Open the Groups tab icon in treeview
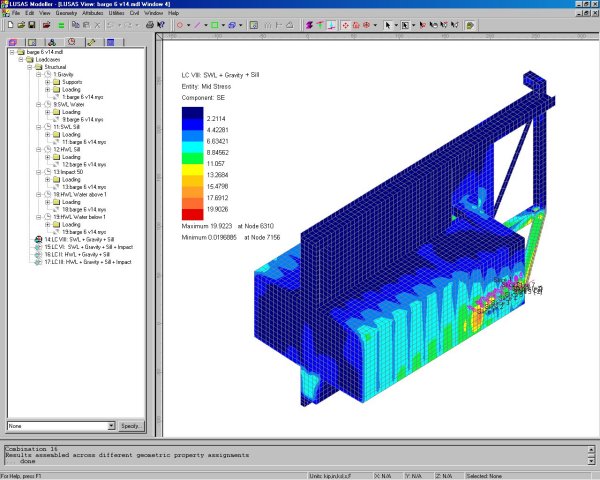 pyautogui.click(x=33, y=42)
